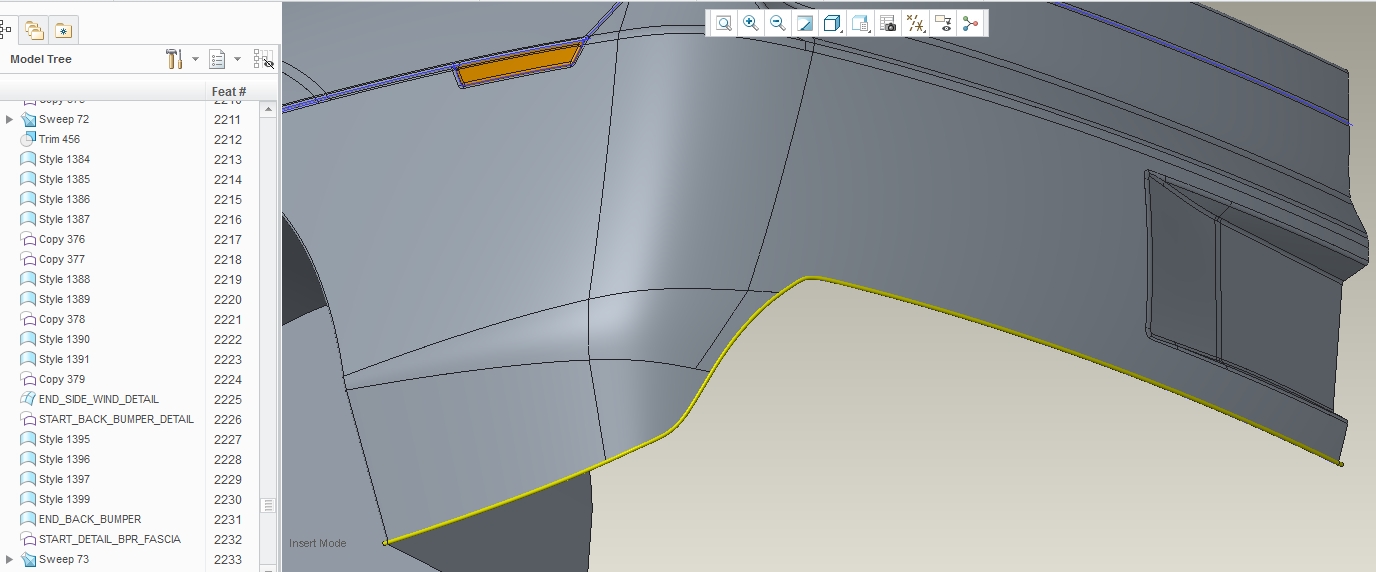Select the Style 1396 feature

[64, 459]
